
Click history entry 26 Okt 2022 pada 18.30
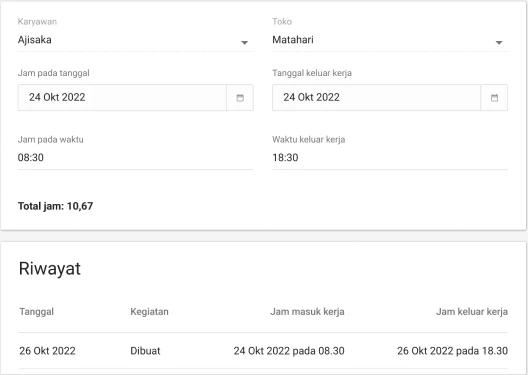(452, 351)
